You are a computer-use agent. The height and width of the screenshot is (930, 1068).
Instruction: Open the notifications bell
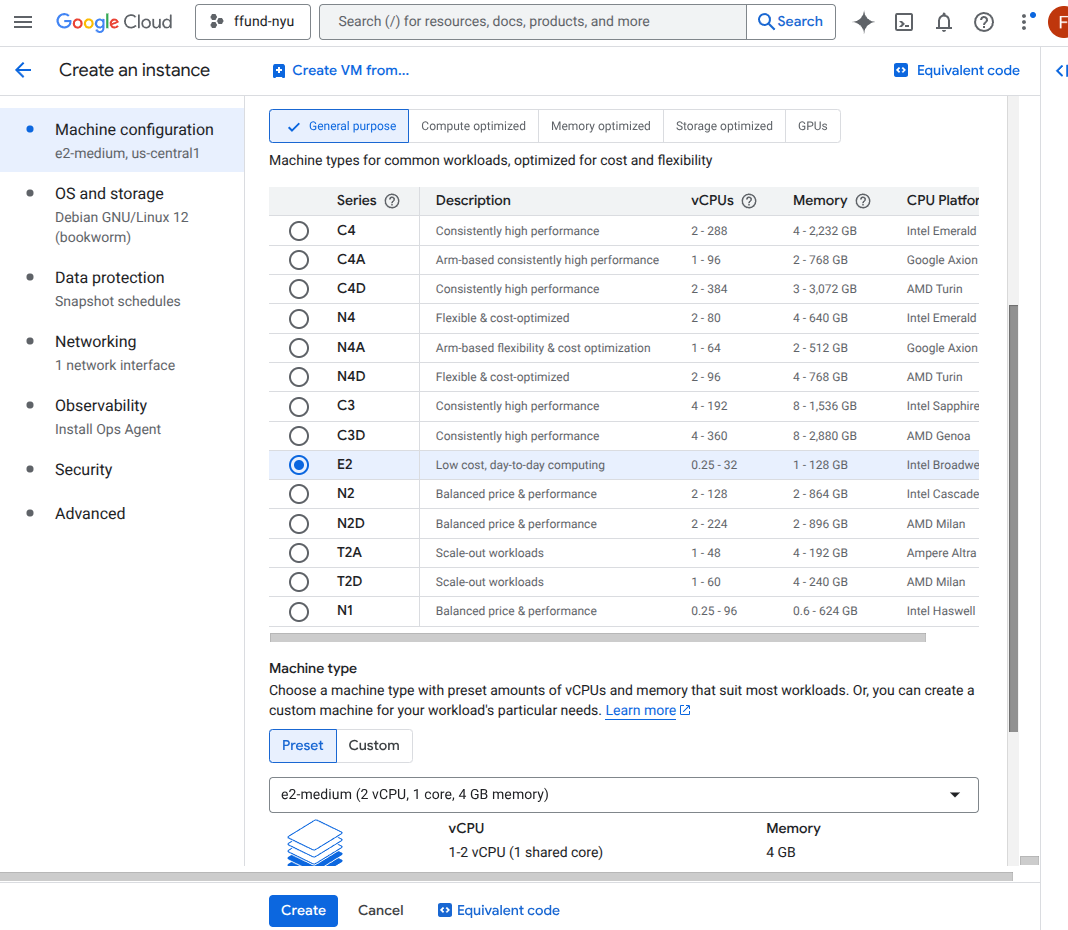click(x=944, y=22)
